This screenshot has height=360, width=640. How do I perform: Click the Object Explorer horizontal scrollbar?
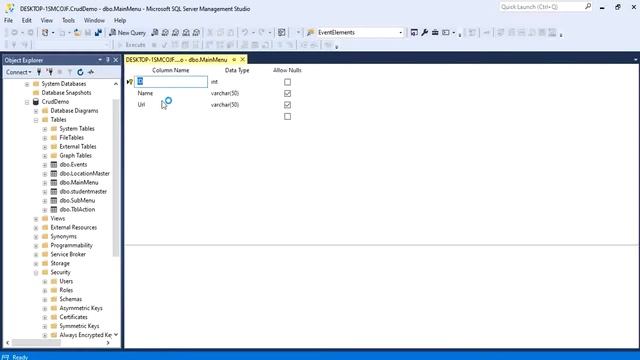36,343
